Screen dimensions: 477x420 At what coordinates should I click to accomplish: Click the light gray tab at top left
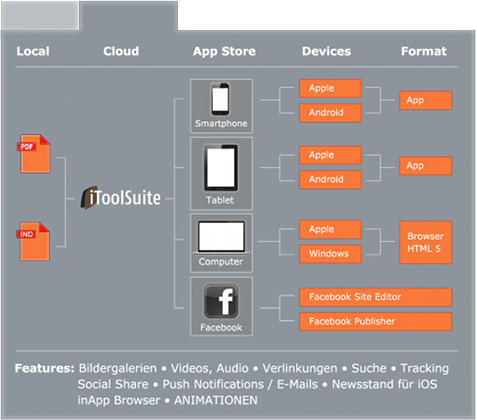point(40,15)
